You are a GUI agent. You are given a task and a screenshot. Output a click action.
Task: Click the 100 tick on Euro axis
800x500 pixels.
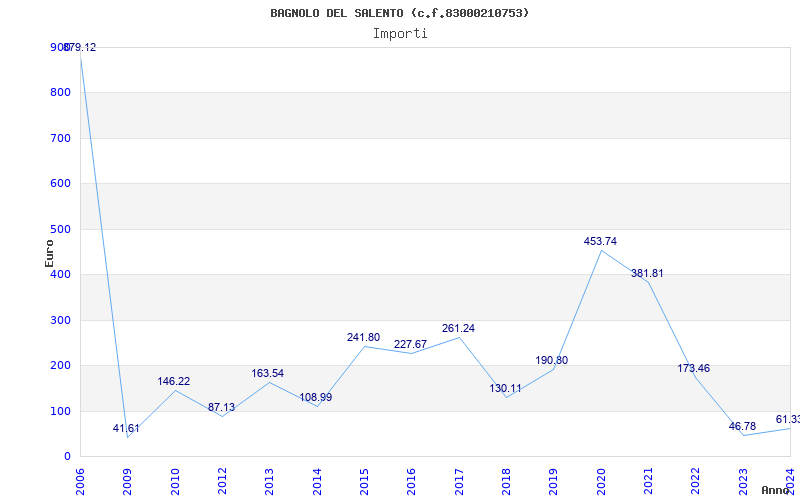60,411
